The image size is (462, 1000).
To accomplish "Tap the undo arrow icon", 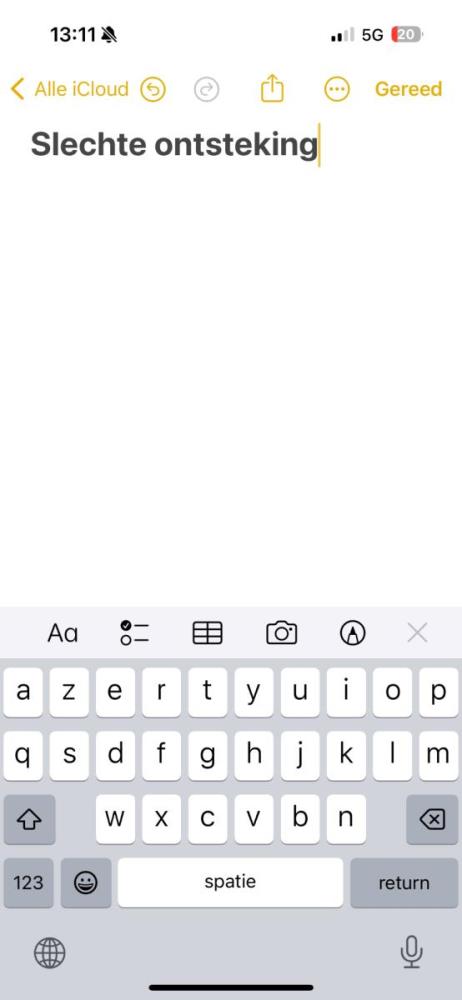I will [x=153, y=89].
